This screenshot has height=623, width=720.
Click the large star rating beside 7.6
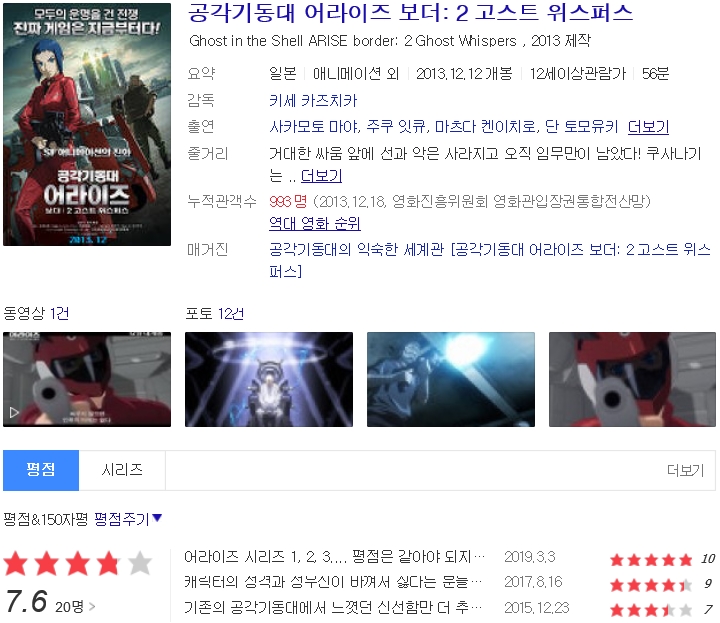78,564
